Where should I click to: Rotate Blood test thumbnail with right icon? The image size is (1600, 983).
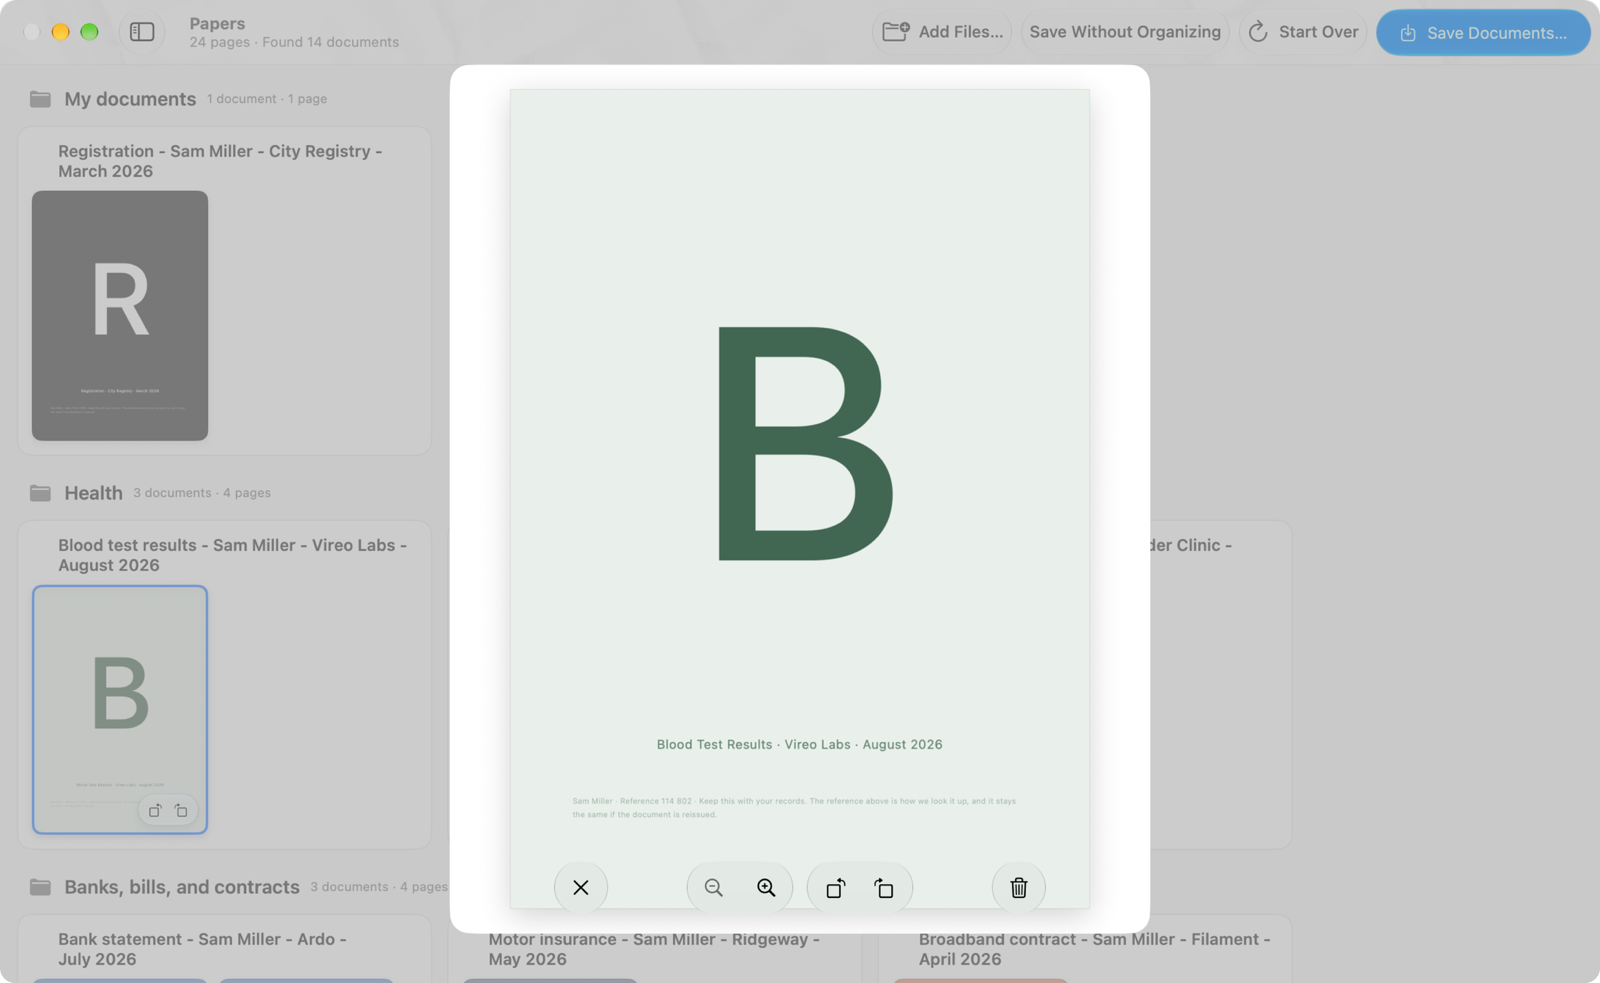coord(181,811)
